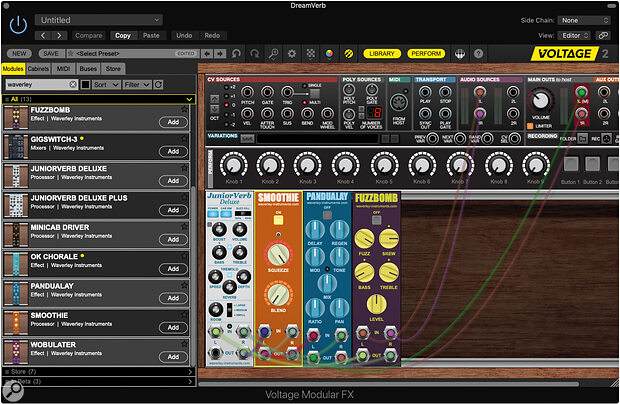Switch to the Cabinets tab
The width and height of the screenshot is (620, 404).
click(x=38, y=69)
